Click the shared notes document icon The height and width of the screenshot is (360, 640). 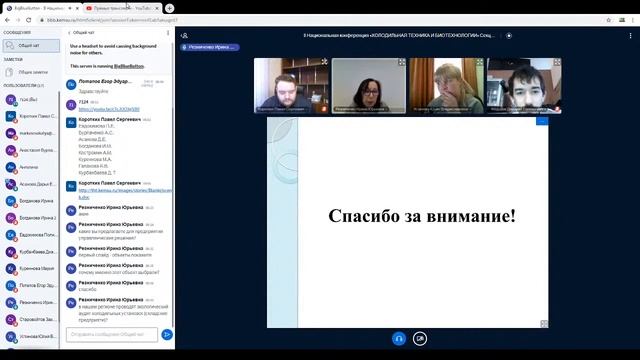point(10,72)
